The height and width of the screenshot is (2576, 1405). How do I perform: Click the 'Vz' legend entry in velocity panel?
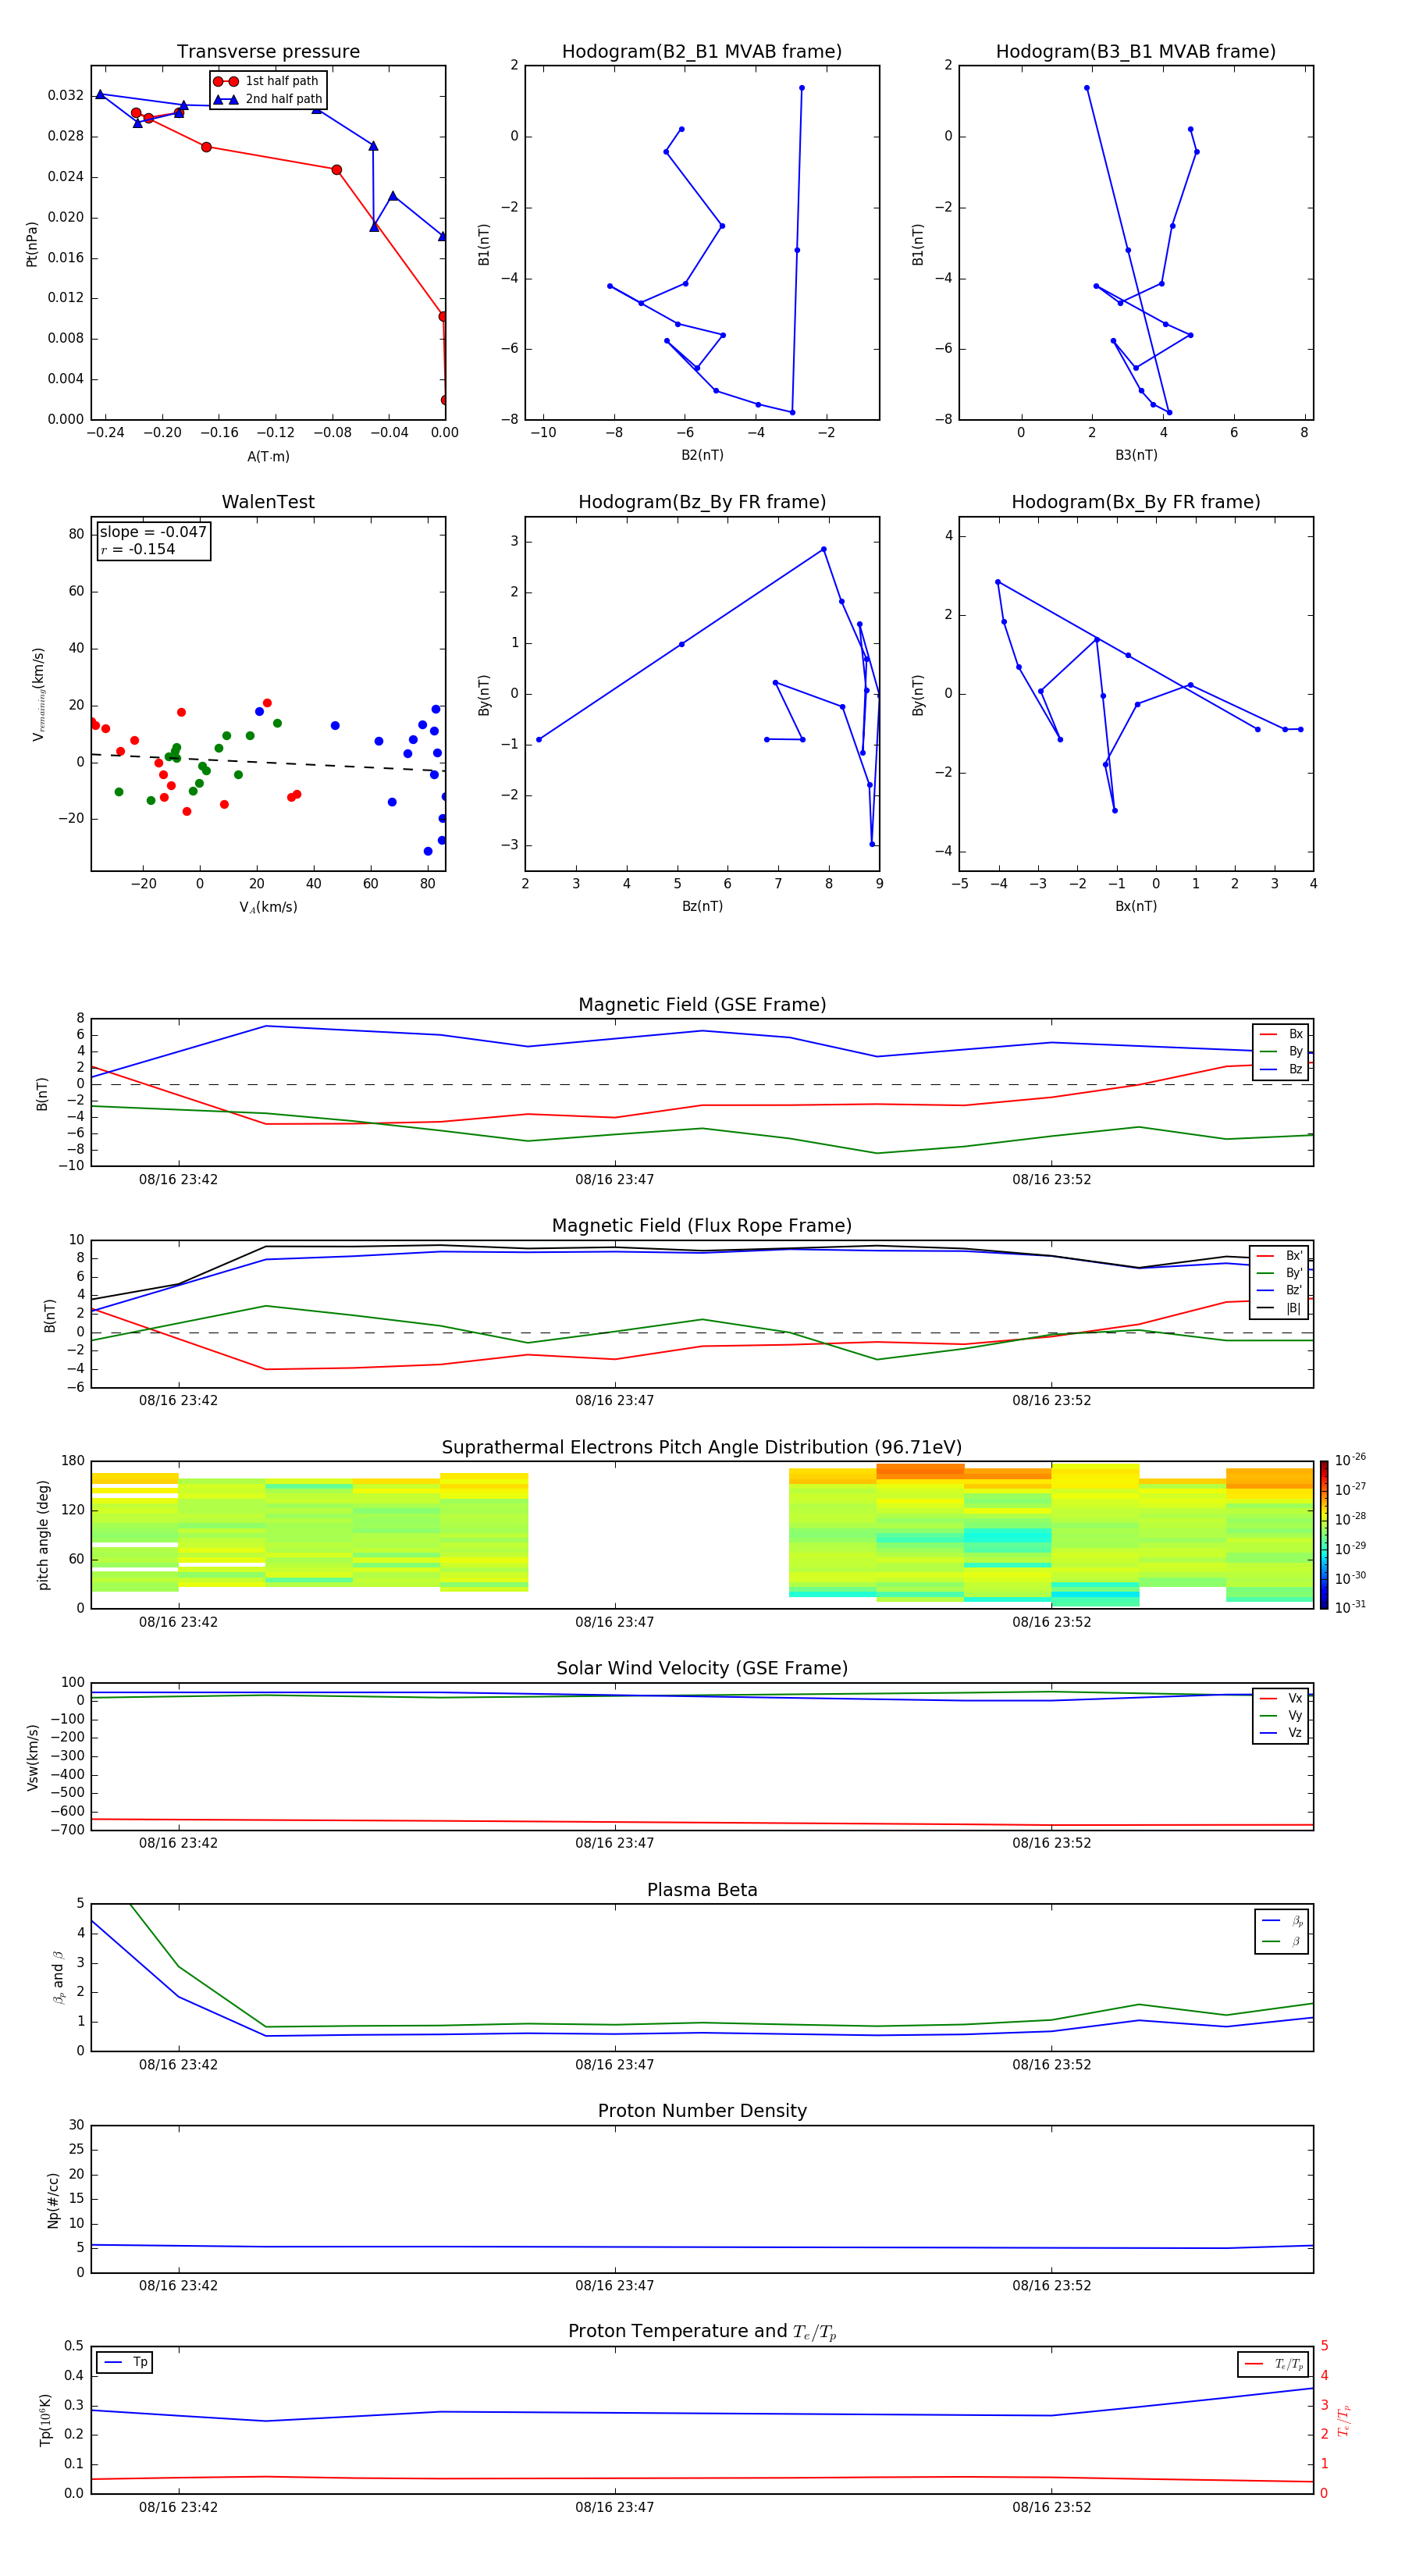[x=1281, y=1732]
